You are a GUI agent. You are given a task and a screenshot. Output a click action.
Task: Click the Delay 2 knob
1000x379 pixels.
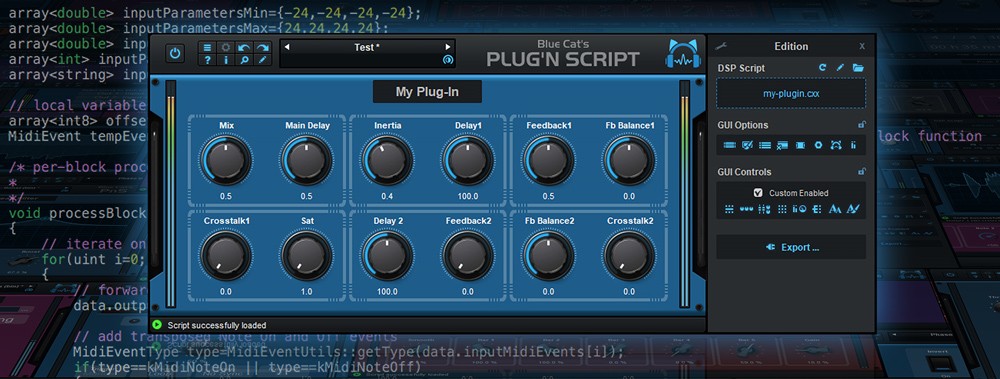tap(387, 256)
